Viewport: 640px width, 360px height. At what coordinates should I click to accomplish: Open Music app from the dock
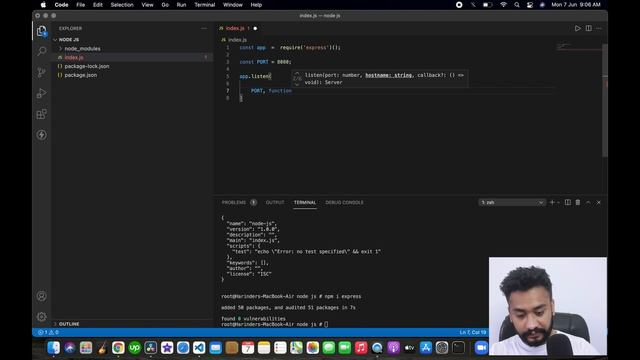tap(361, 348)
